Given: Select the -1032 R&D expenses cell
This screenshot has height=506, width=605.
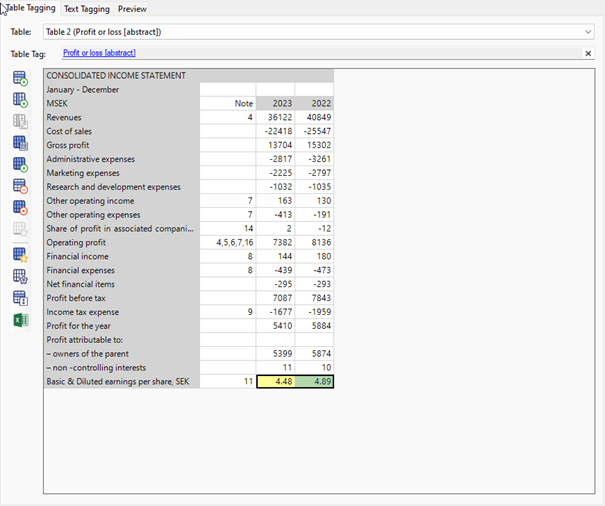Looking at the screenshot, I should (275, 187).
